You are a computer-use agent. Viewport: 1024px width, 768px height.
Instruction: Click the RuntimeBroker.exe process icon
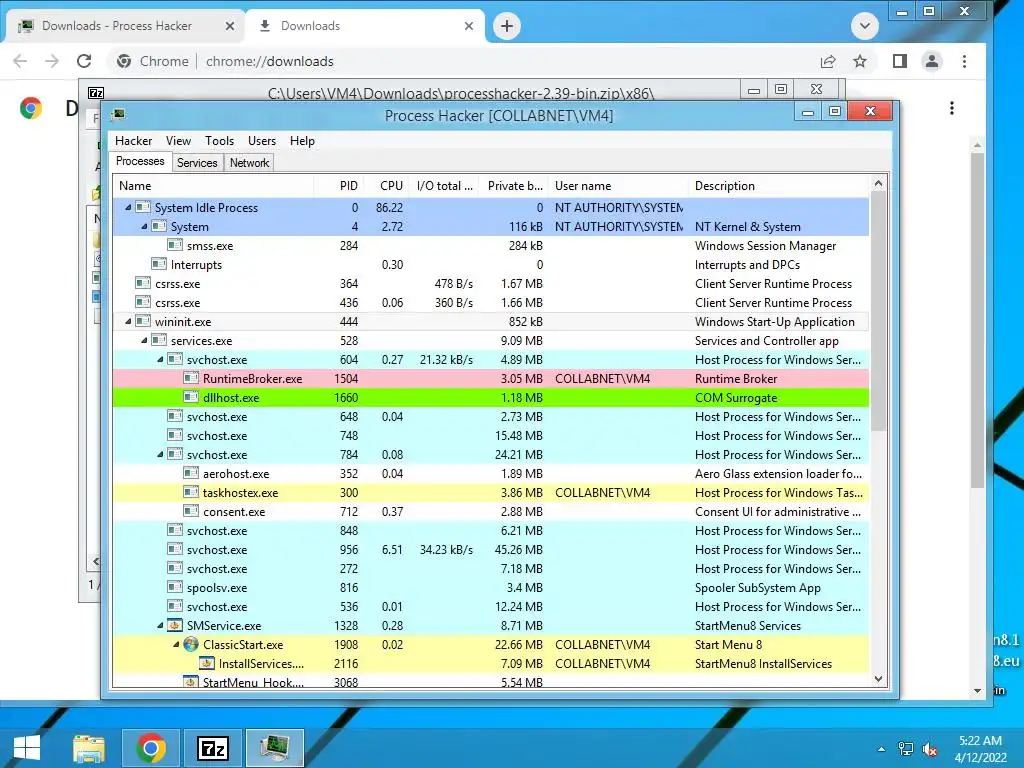click(x=191, y=378)
